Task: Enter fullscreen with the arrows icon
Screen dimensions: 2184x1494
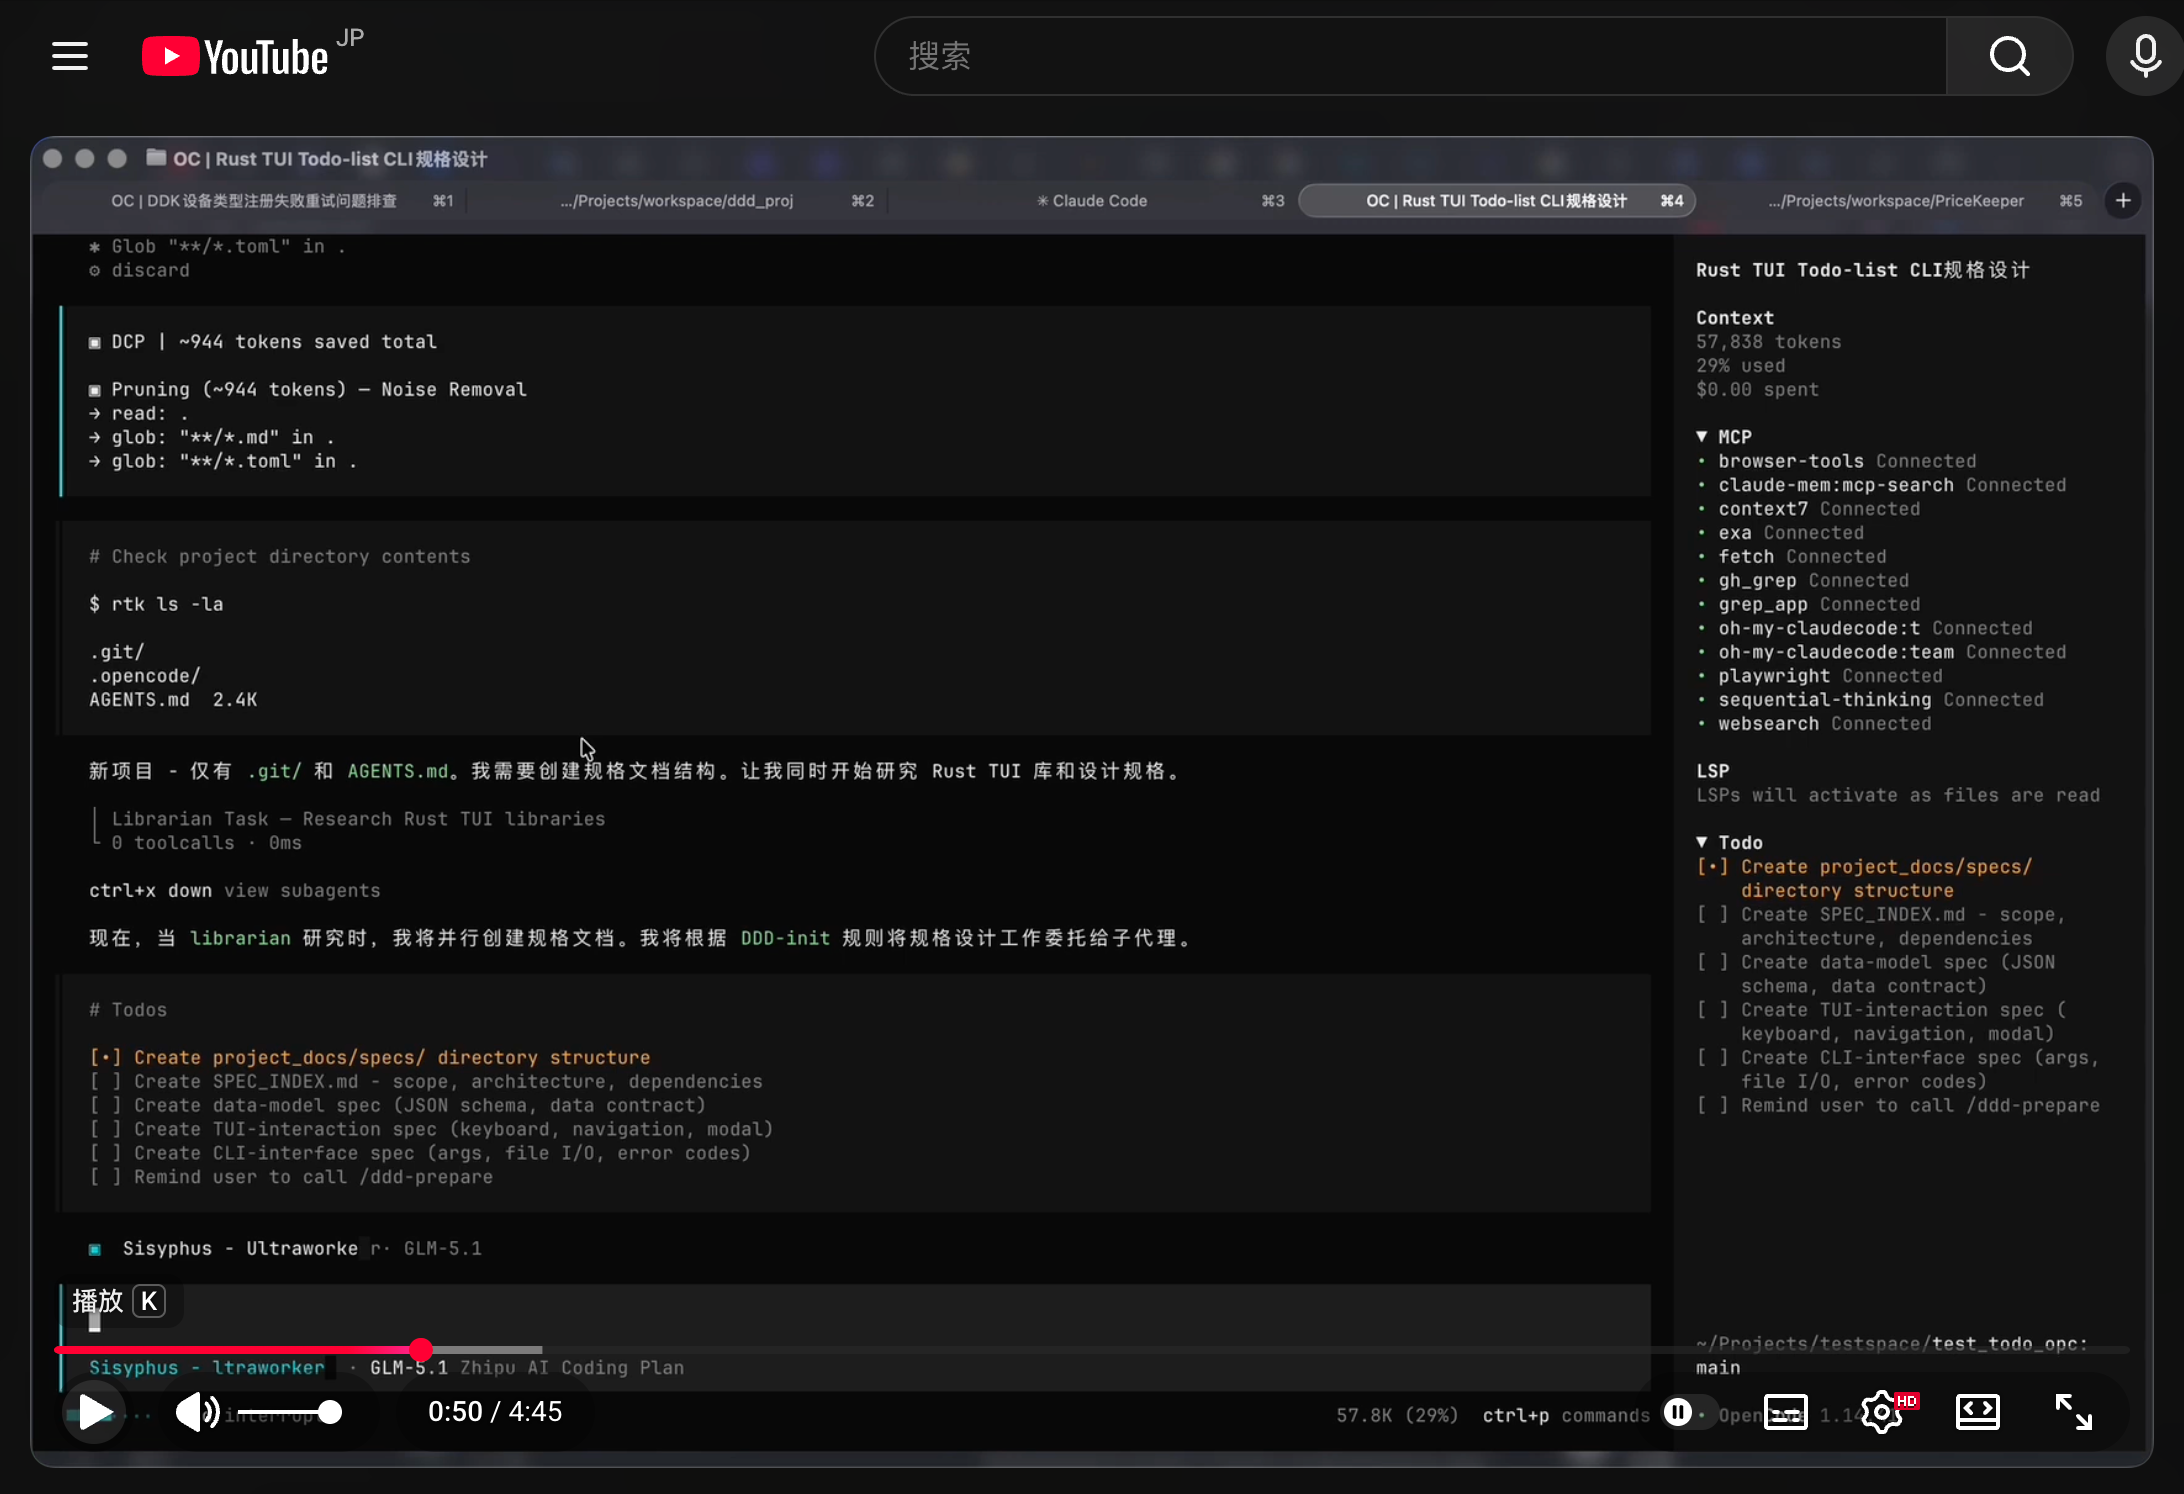Action: (2073, 1412)
